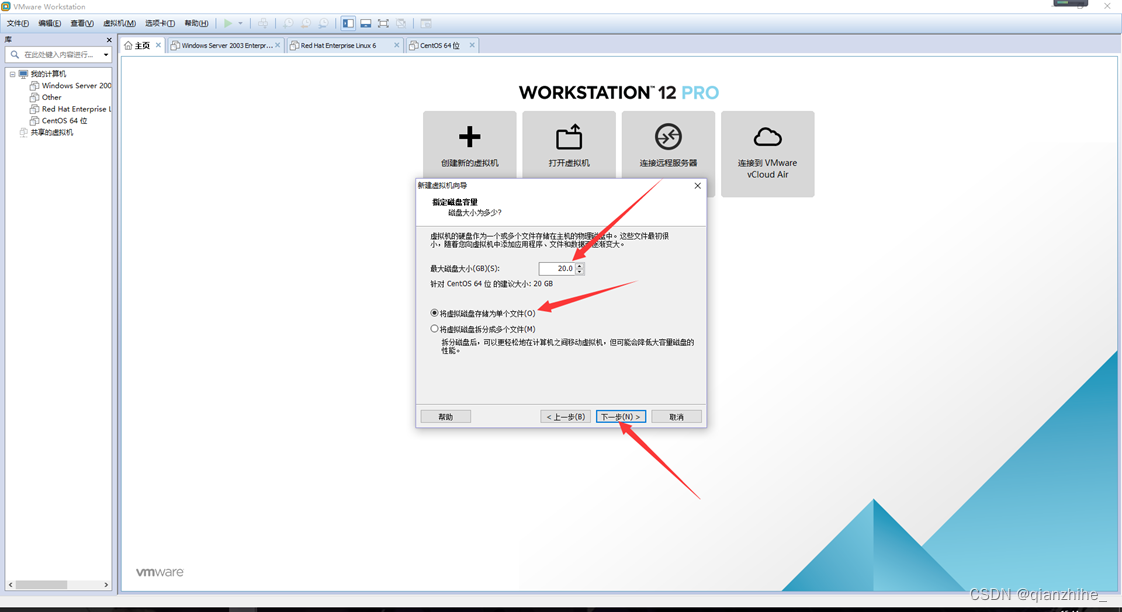Close the Windows Server 2003 tab
Screen dimensions: 1122x612
[x=278, y=45]
